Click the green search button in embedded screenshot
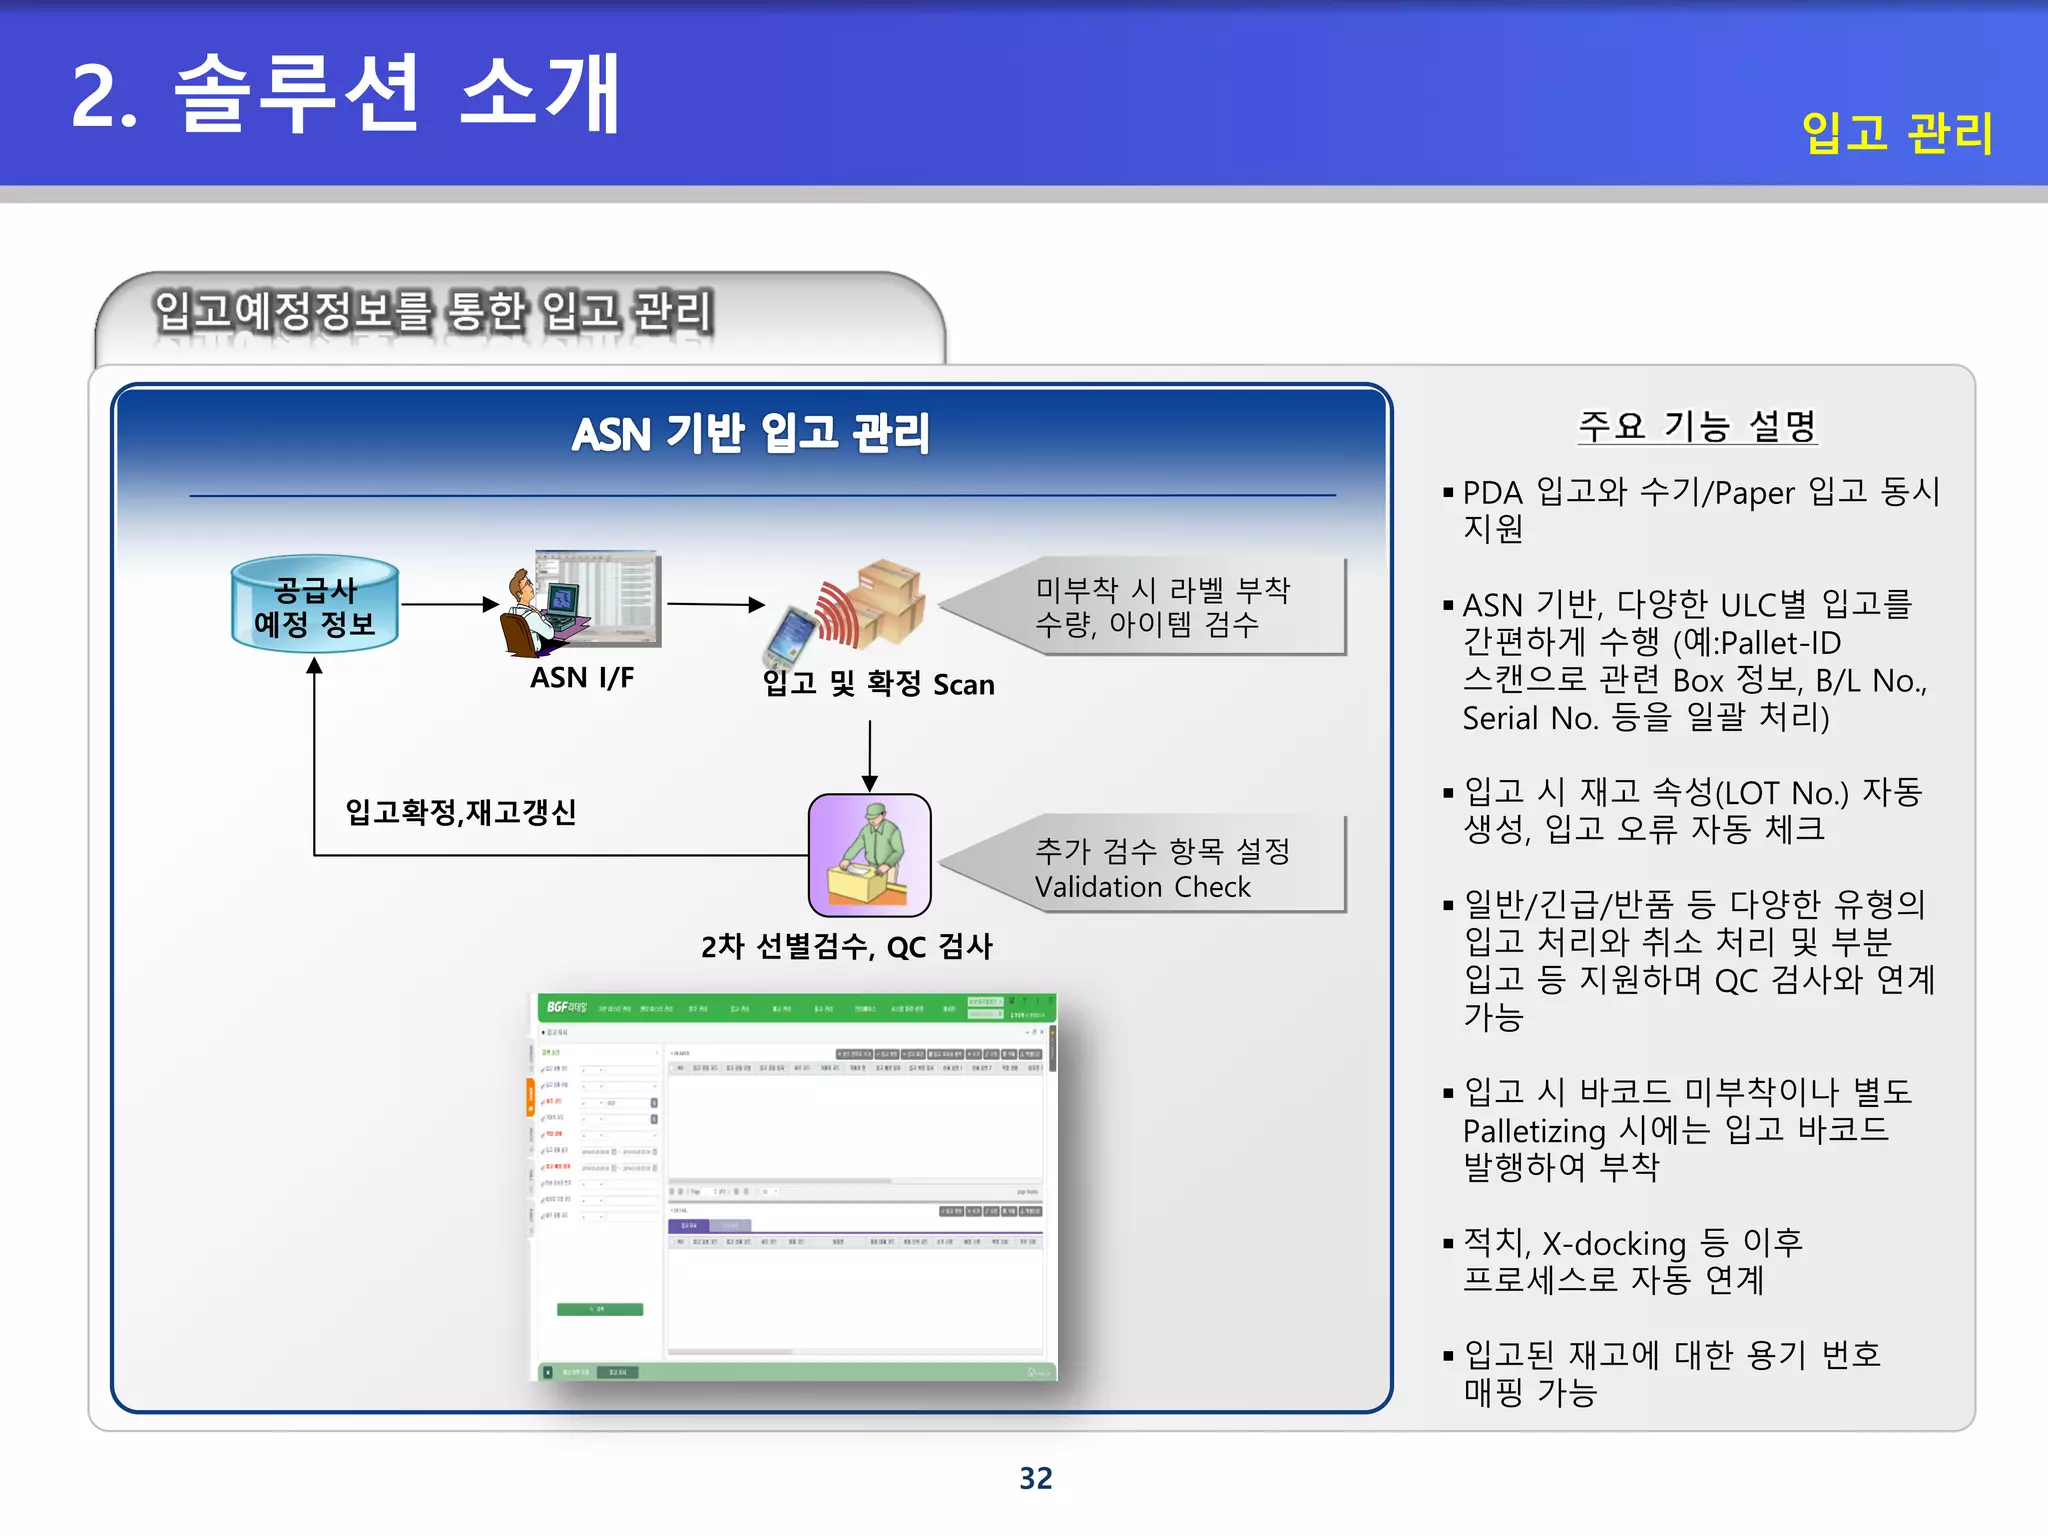2048x1536 pixels. 600,1309
